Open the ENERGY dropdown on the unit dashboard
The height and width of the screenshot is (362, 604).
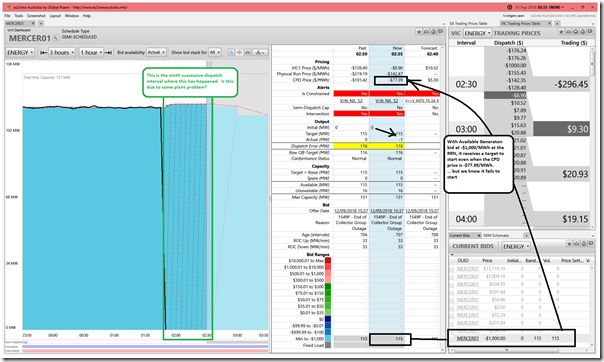coord(20,52)
